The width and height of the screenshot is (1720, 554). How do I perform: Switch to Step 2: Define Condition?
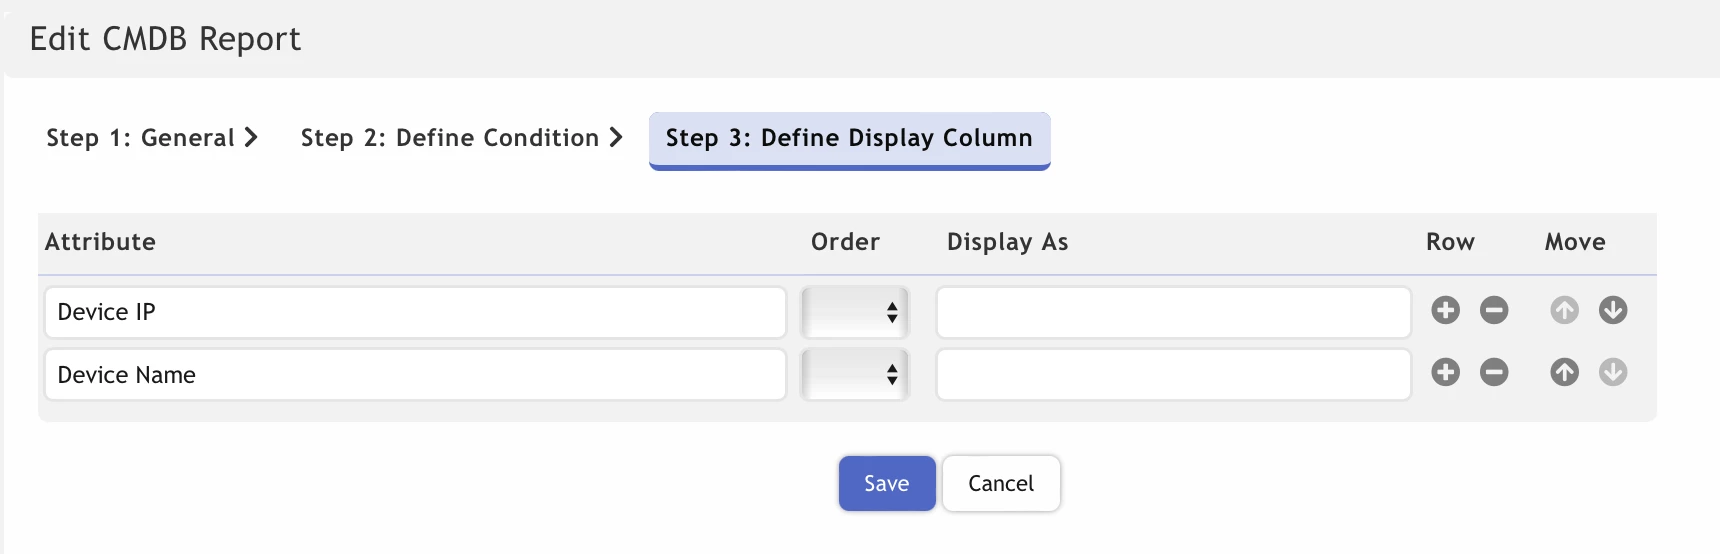coord(461,138)
